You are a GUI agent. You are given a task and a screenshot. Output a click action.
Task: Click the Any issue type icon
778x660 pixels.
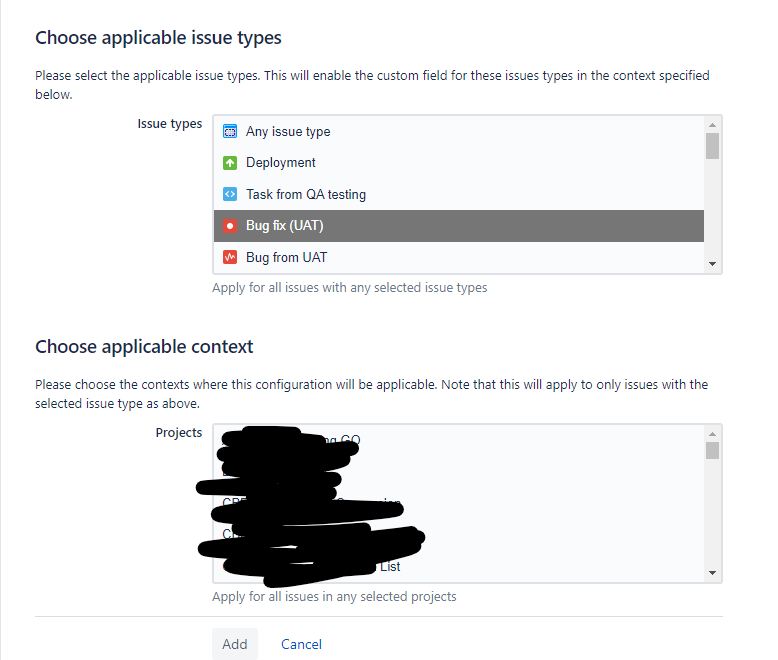[230, 132]
